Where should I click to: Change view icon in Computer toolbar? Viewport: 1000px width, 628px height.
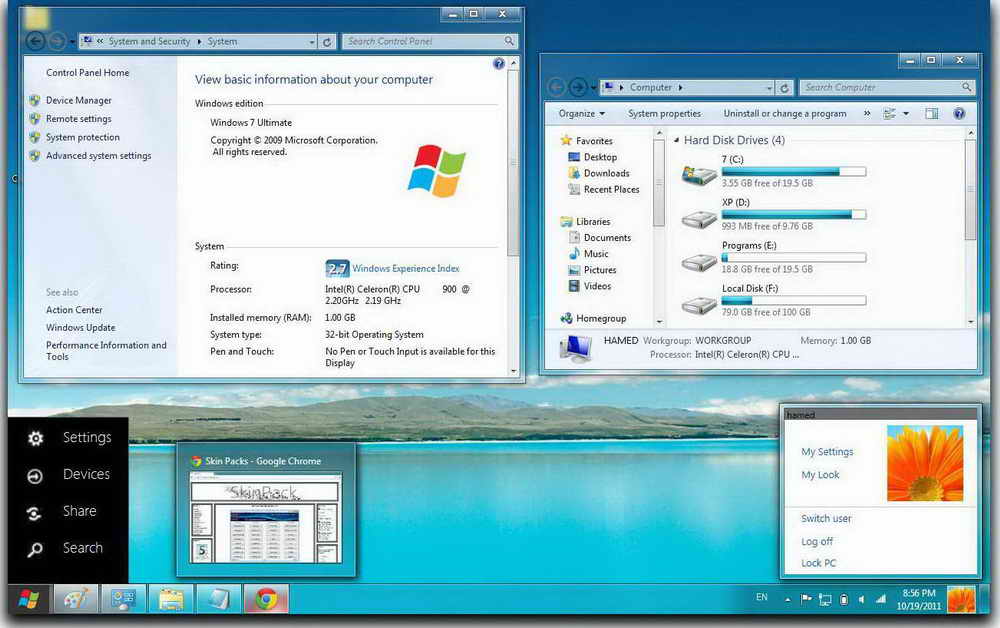coord(889,113)
